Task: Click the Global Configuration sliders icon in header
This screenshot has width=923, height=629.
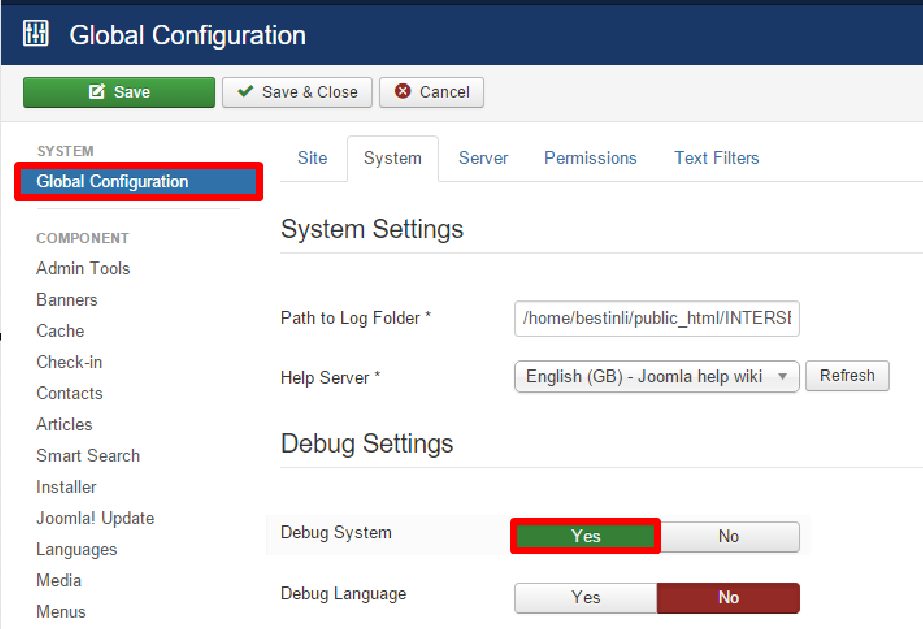Action: click(x=35, y=33)
